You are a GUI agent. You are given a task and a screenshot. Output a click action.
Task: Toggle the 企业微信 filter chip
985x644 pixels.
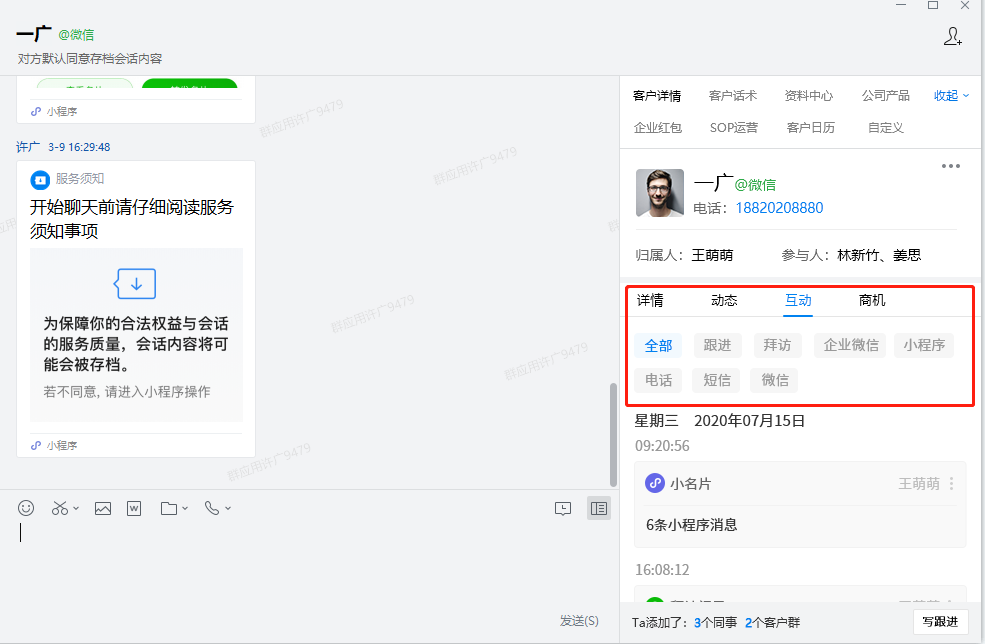850,346
